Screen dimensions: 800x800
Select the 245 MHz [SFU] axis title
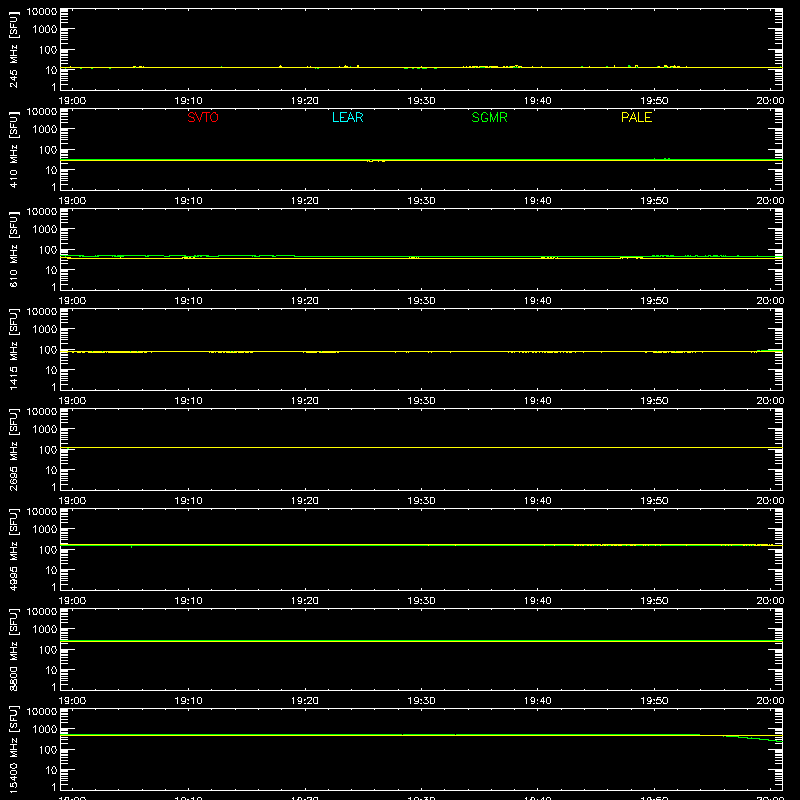tap(13, 49)
